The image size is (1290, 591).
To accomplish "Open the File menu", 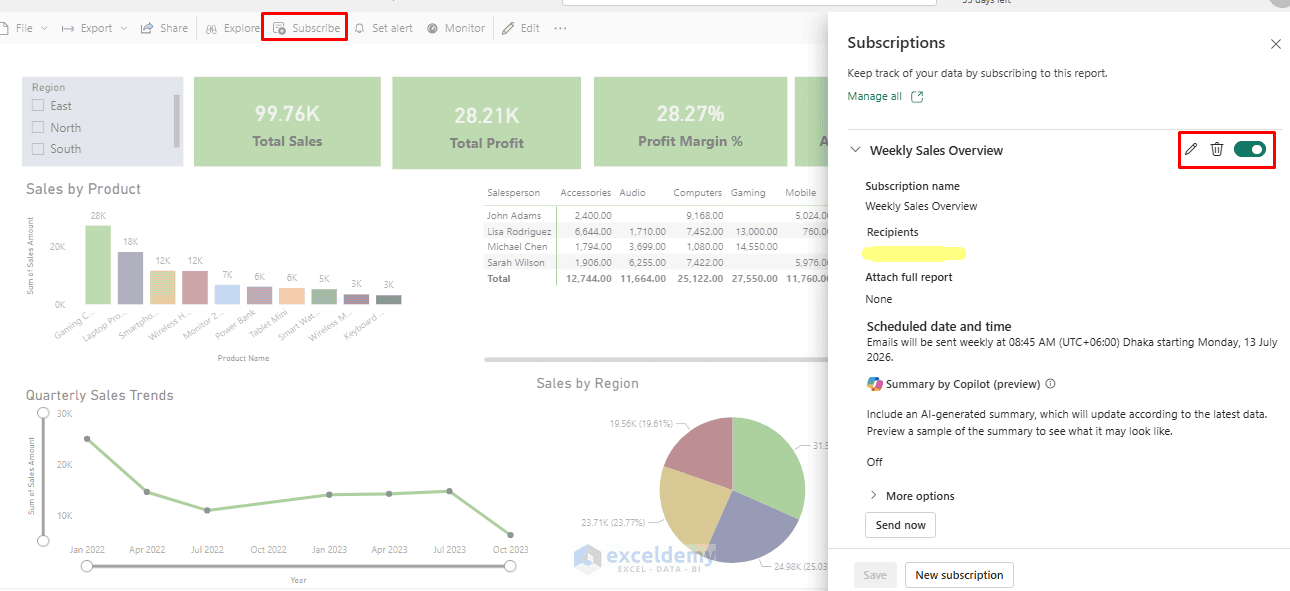I will (23, 28).
